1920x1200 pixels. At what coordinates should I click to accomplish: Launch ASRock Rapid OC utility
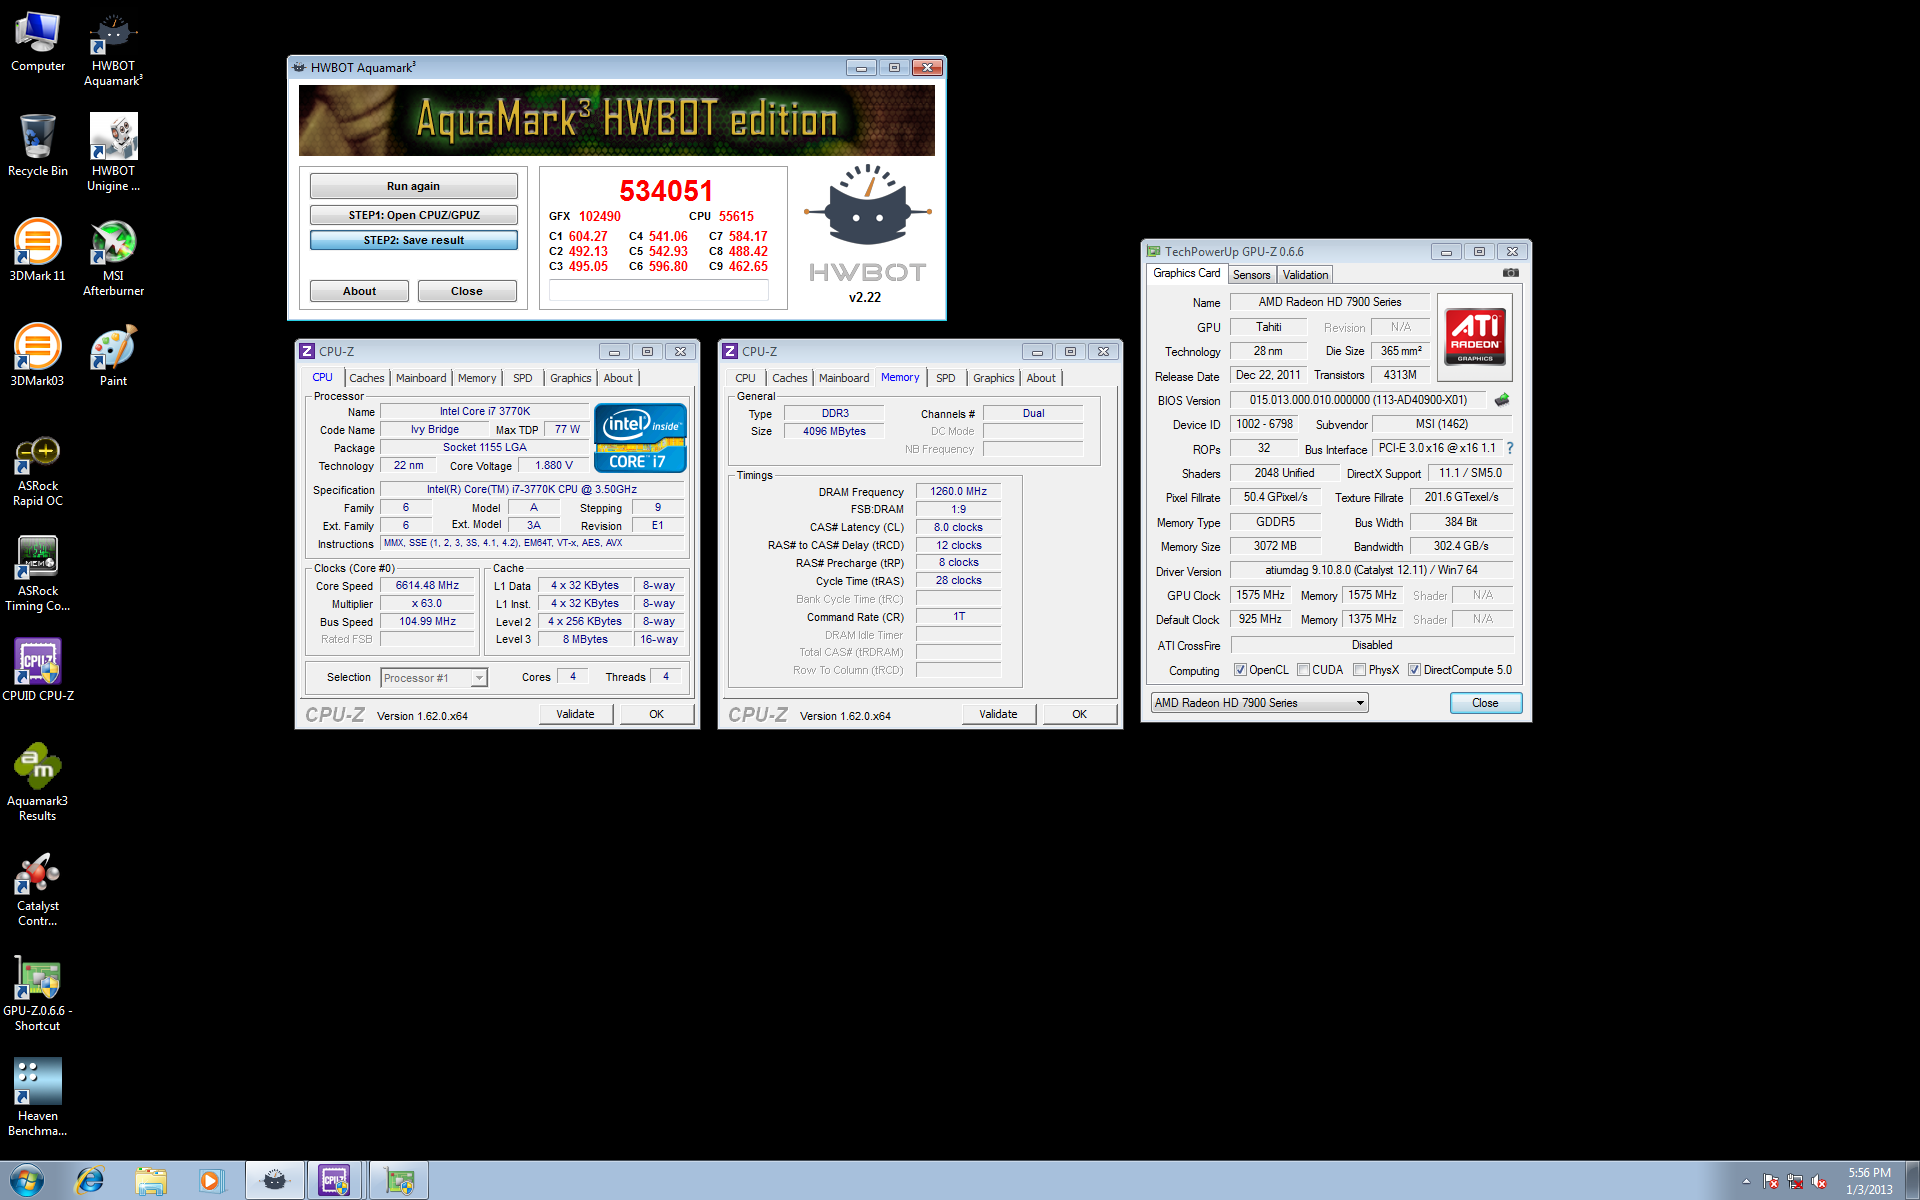coord(38,472)
